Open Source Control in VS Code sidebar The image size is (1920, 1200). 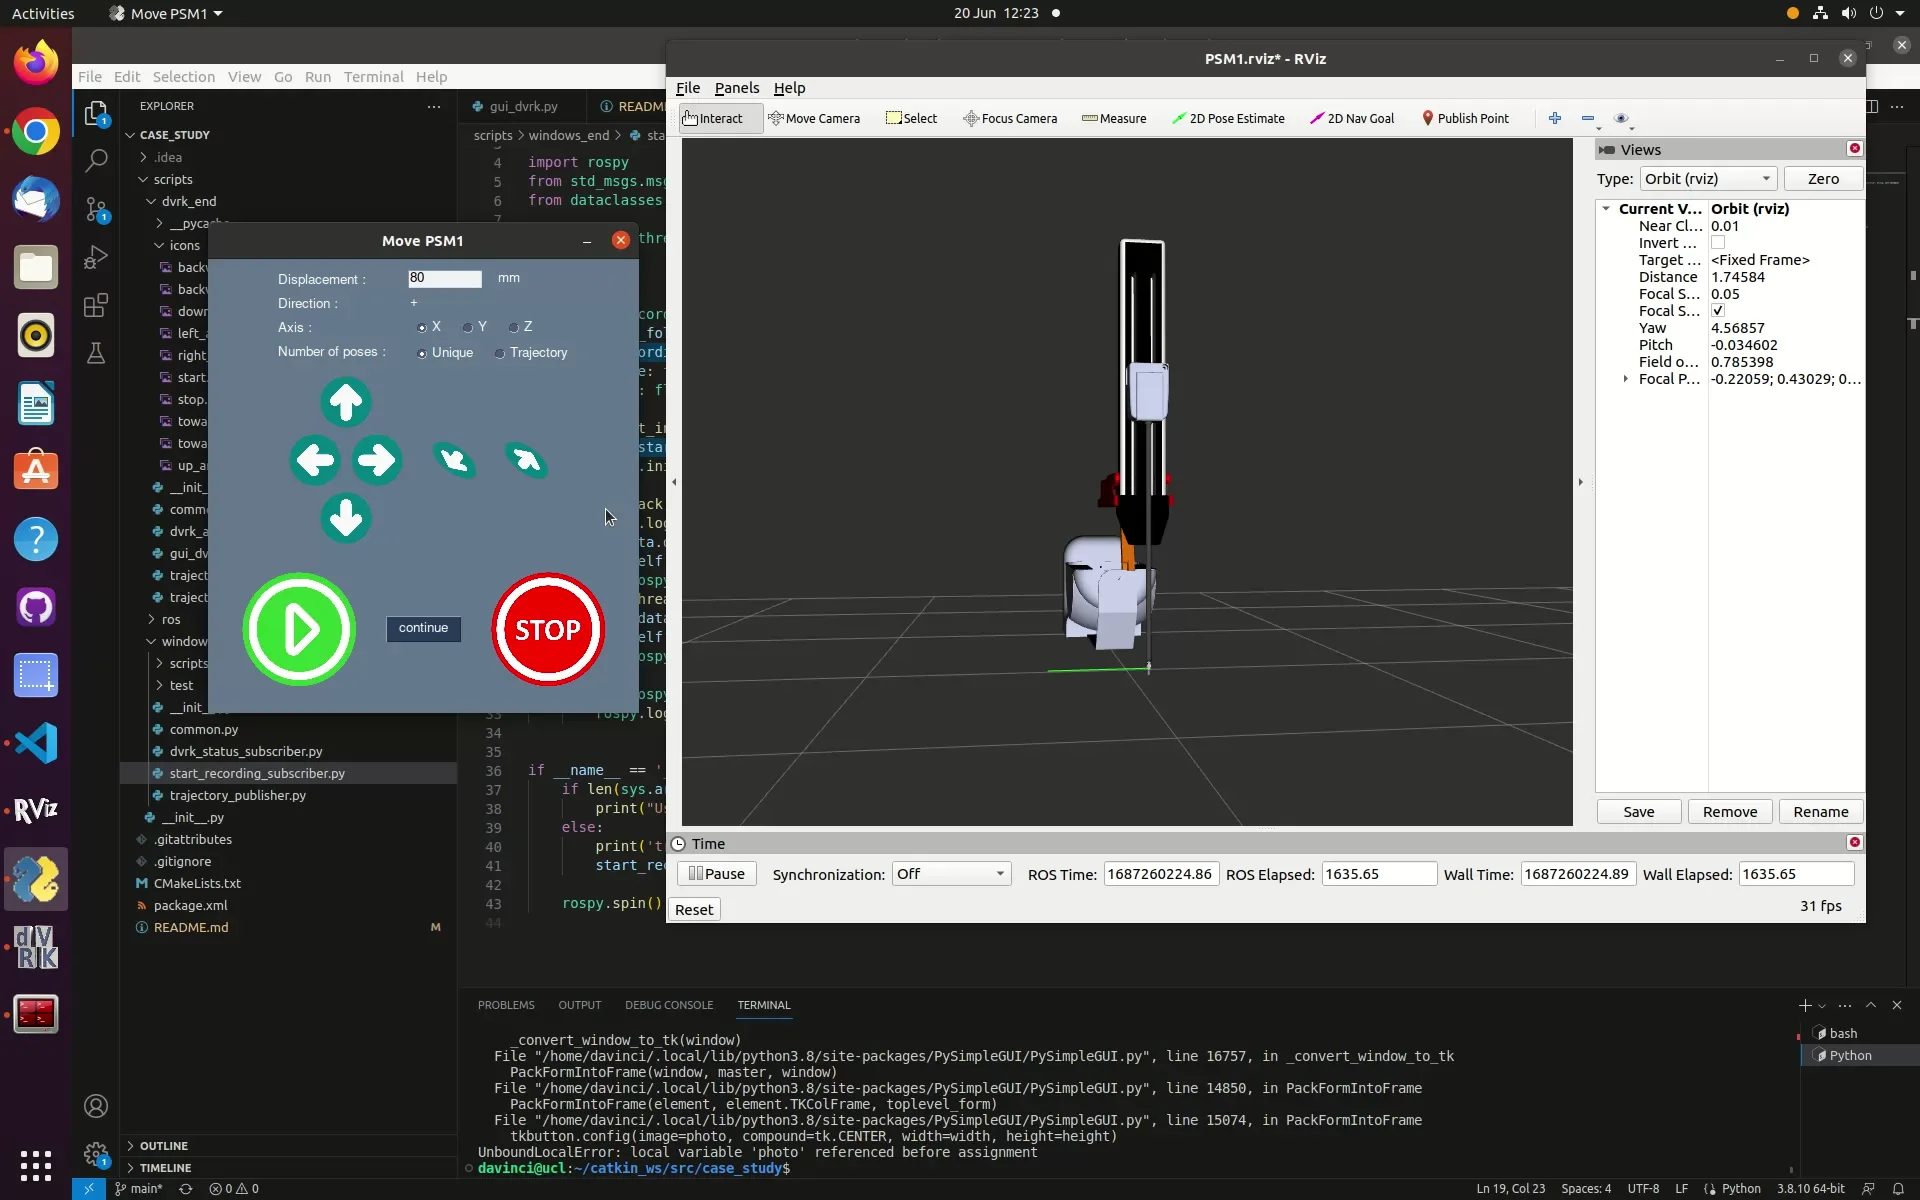coord(95,209)
